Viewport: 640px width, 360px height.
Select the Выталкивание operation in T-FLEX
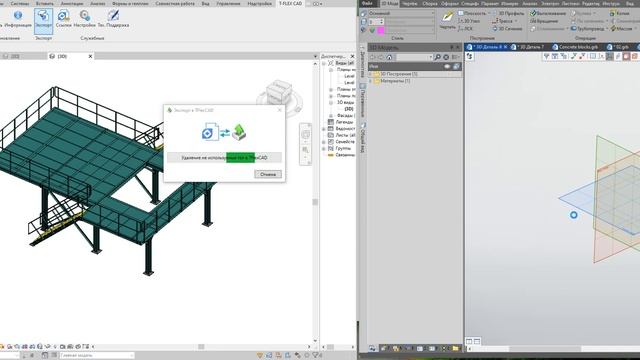548,13
